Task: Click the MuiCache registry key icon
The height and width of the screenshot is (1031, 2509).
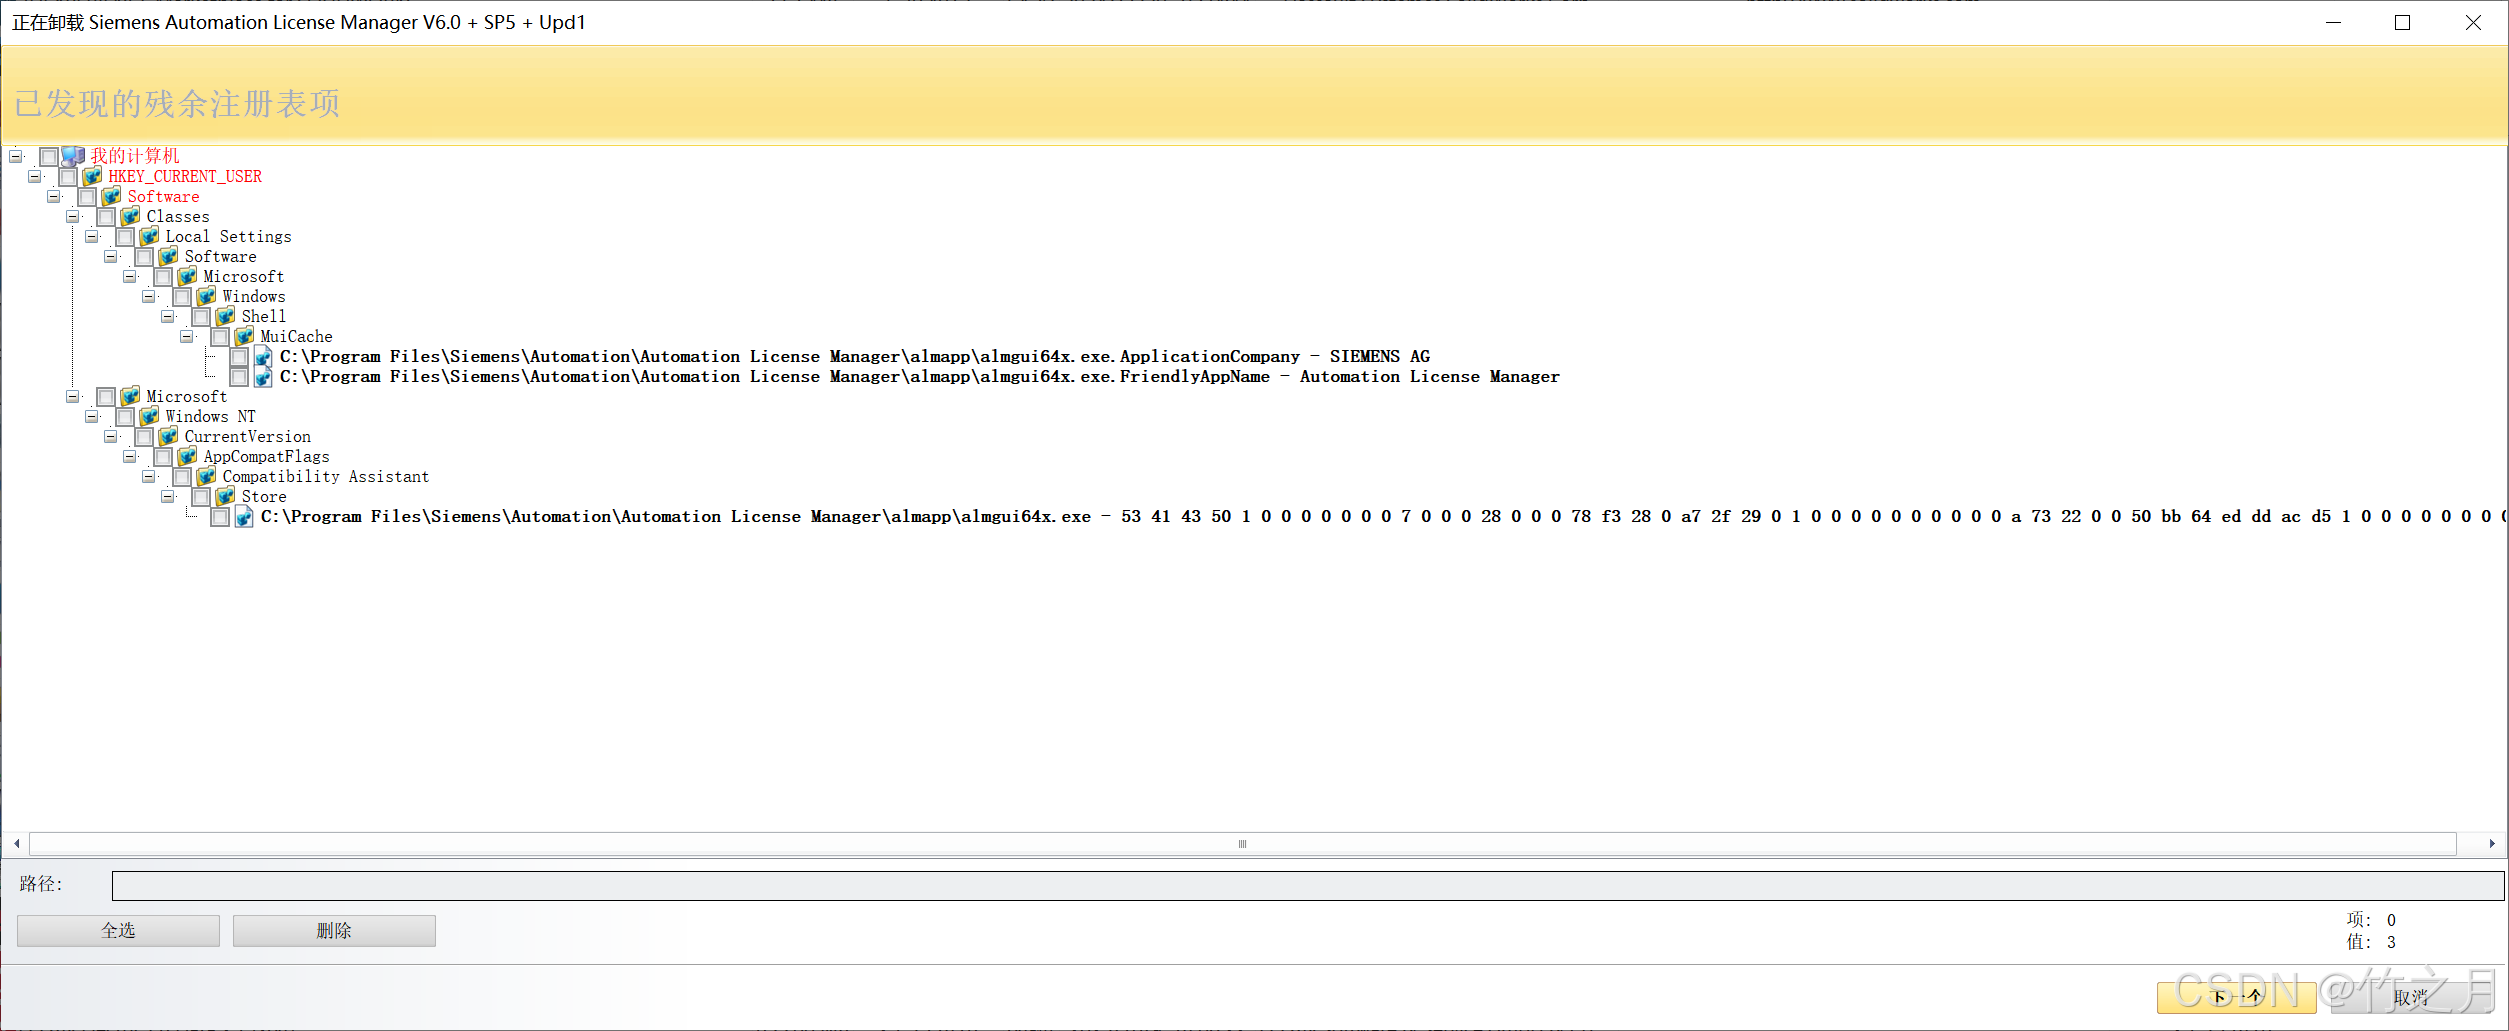Action: tap(244, 336)
